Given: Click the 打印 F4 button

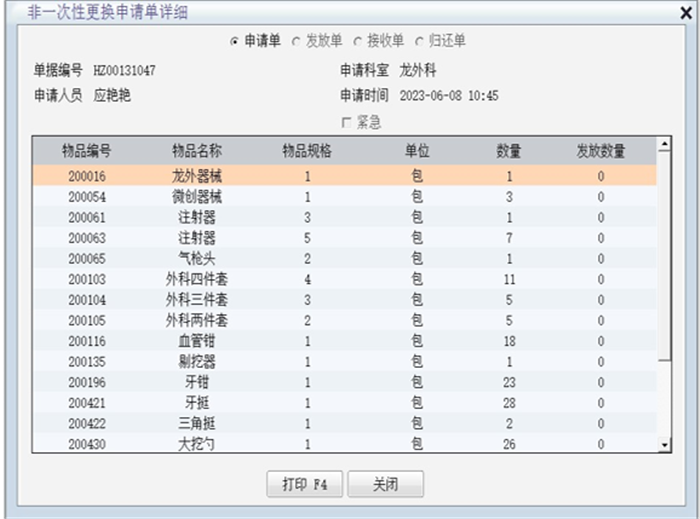Looking at the screenshot, I should pyautogui.click(x=304, y=484).
